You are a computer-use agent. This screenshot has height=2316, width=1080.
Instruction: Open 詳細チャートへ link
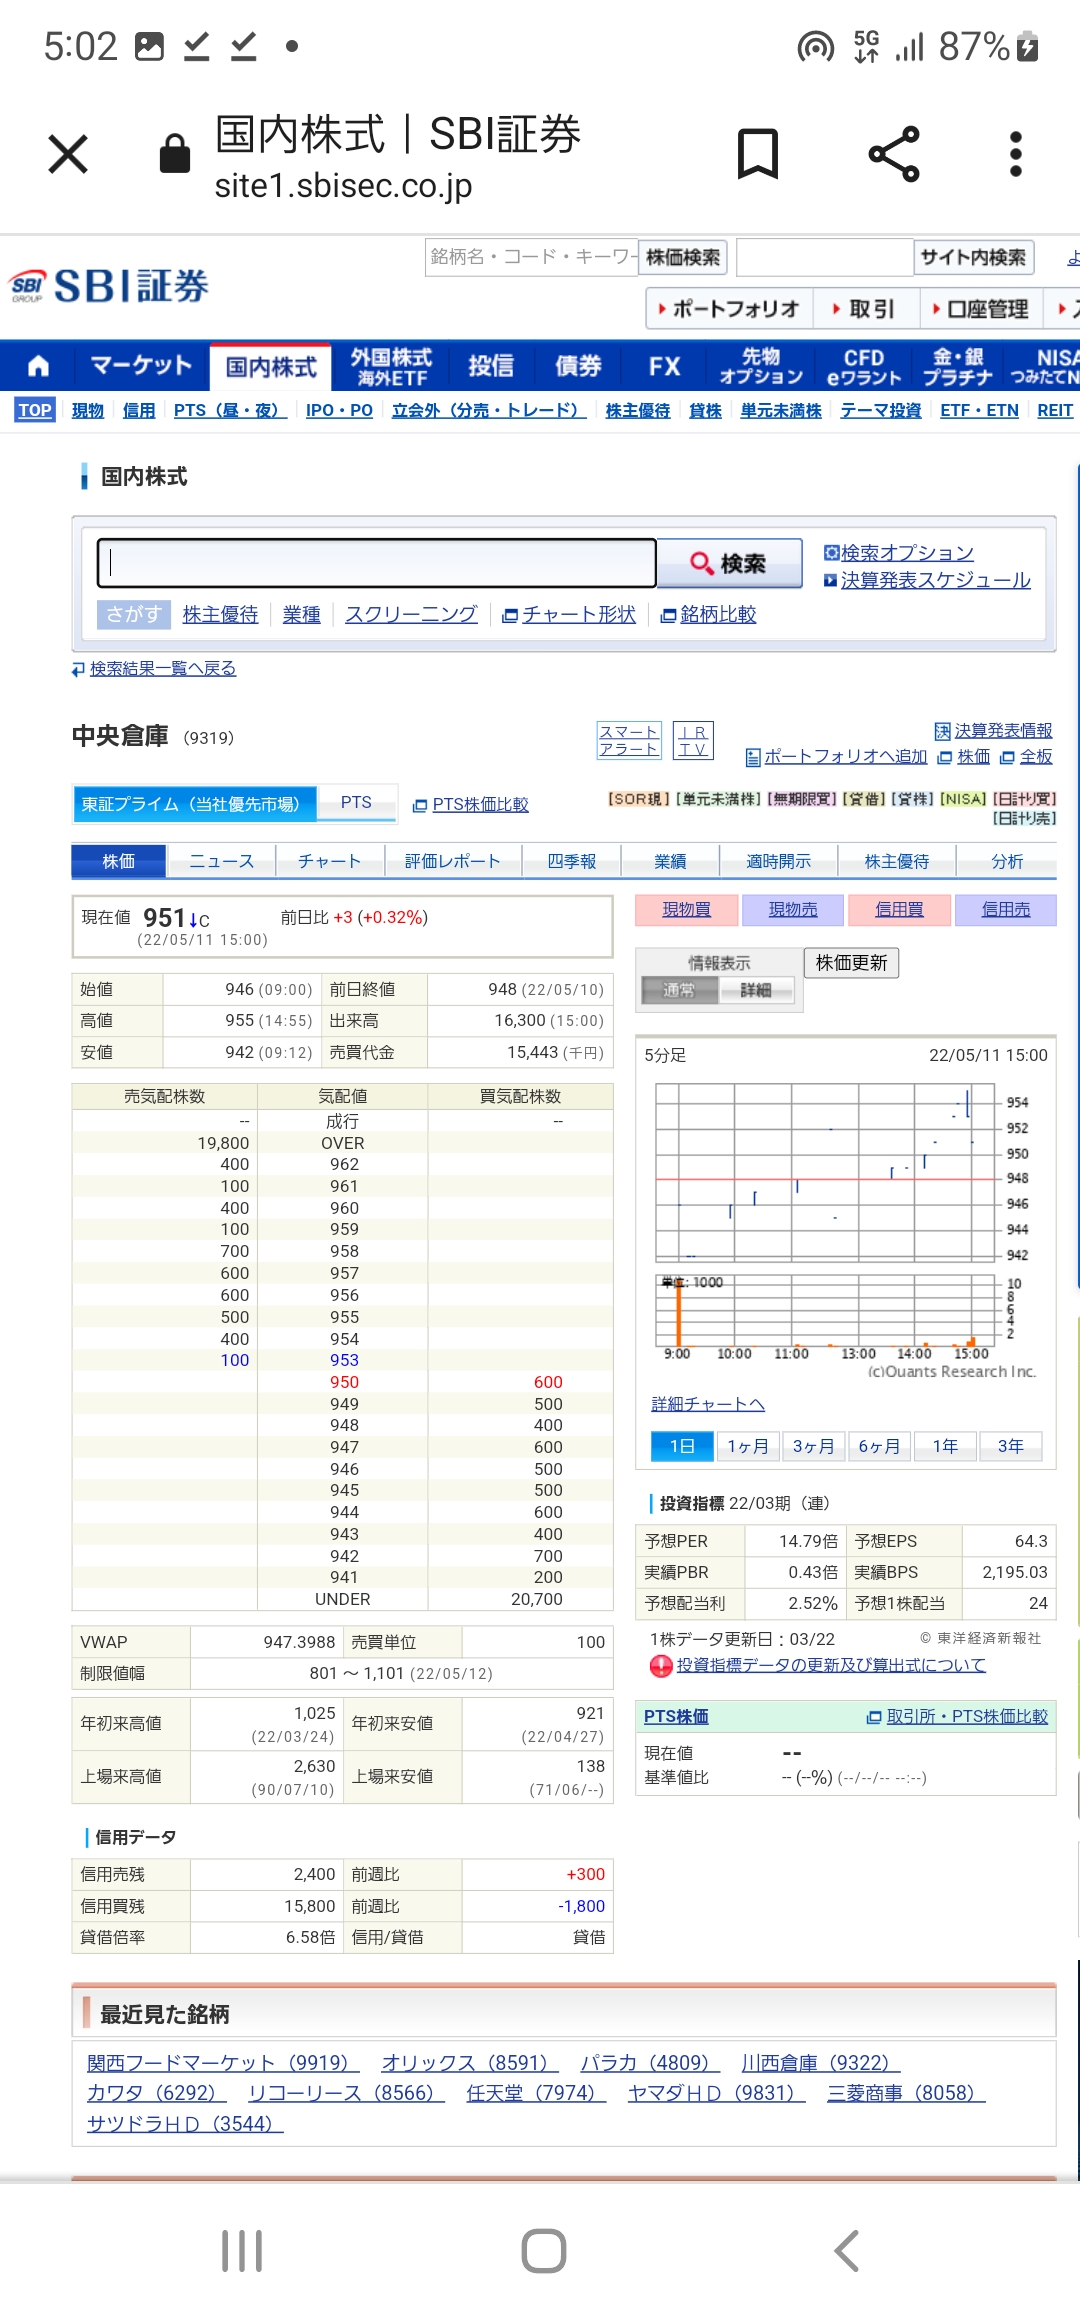point(708,1404)
